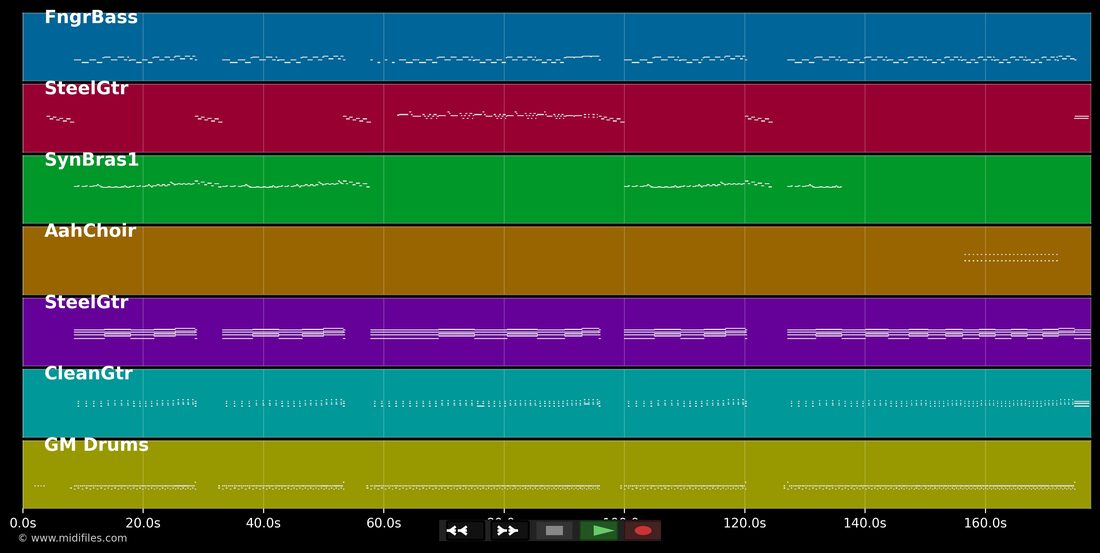Click the fast-forward button
Image resolution: width=1100 pixels, height=553 pixels.
[x=508, y=531]
